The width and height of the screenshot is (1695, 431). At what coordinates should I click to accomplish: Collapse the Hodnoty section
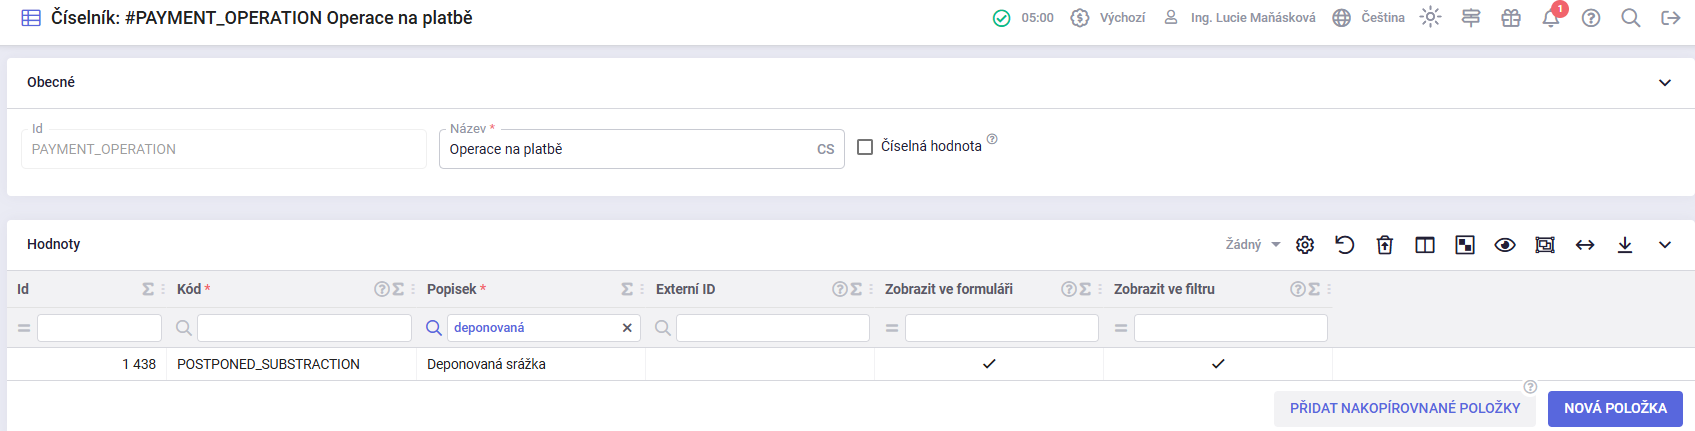pyautogui.click(x=1665, y=245)
